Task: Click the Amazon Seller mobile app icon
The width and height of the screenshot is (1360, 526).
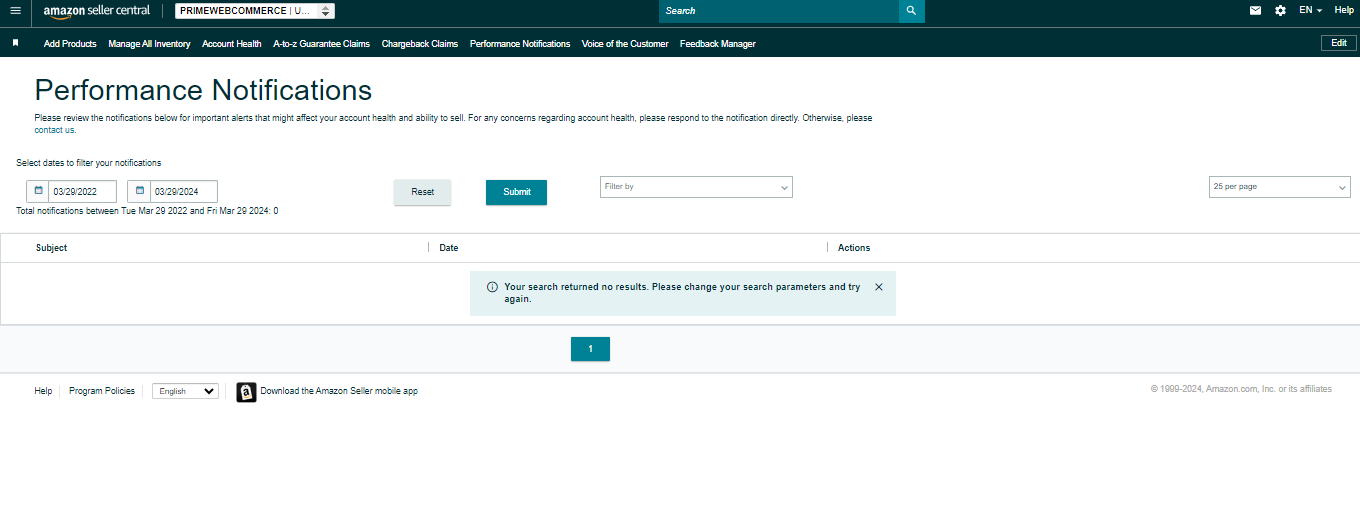Action: pyautogui.click(x=246, y=392)
